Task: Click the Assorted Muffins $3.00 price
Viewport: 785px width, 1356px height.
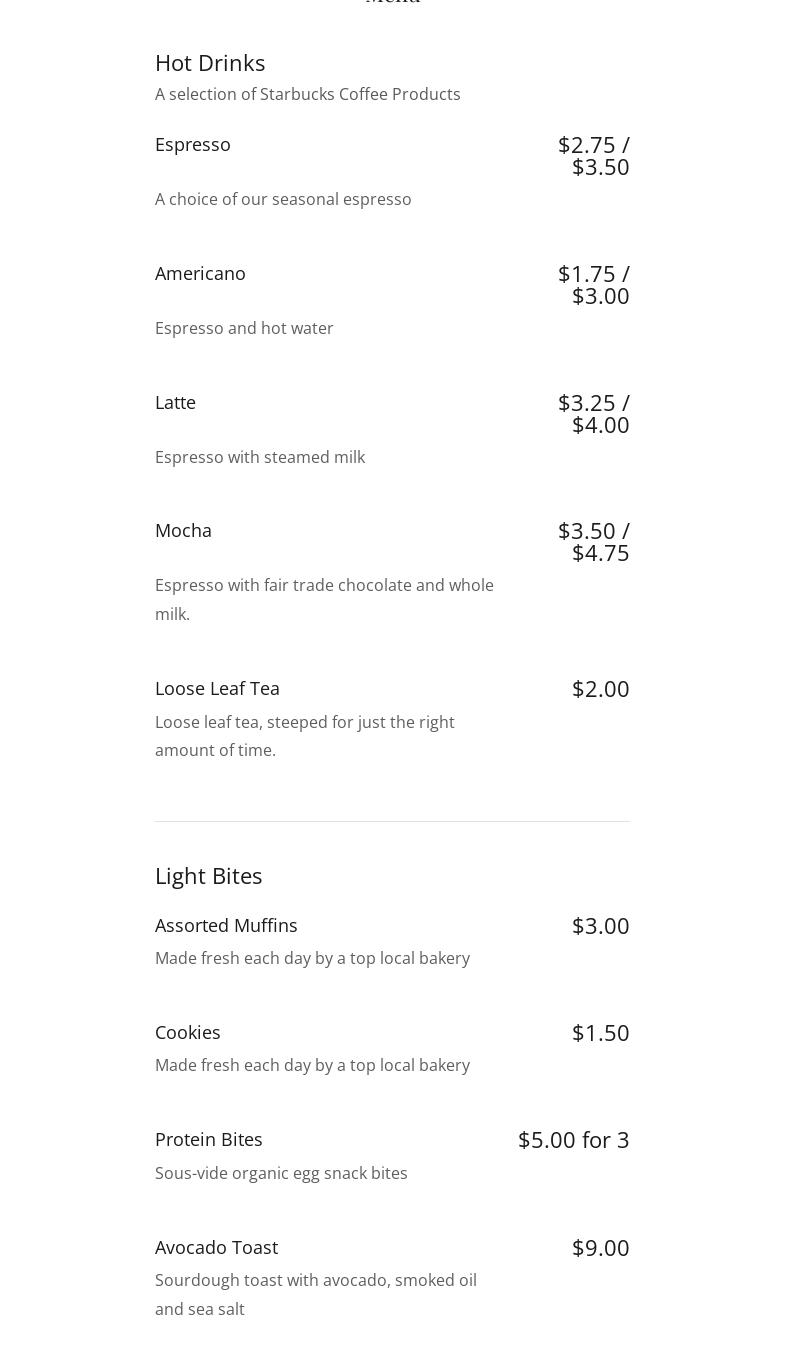Action: point(600,926)
